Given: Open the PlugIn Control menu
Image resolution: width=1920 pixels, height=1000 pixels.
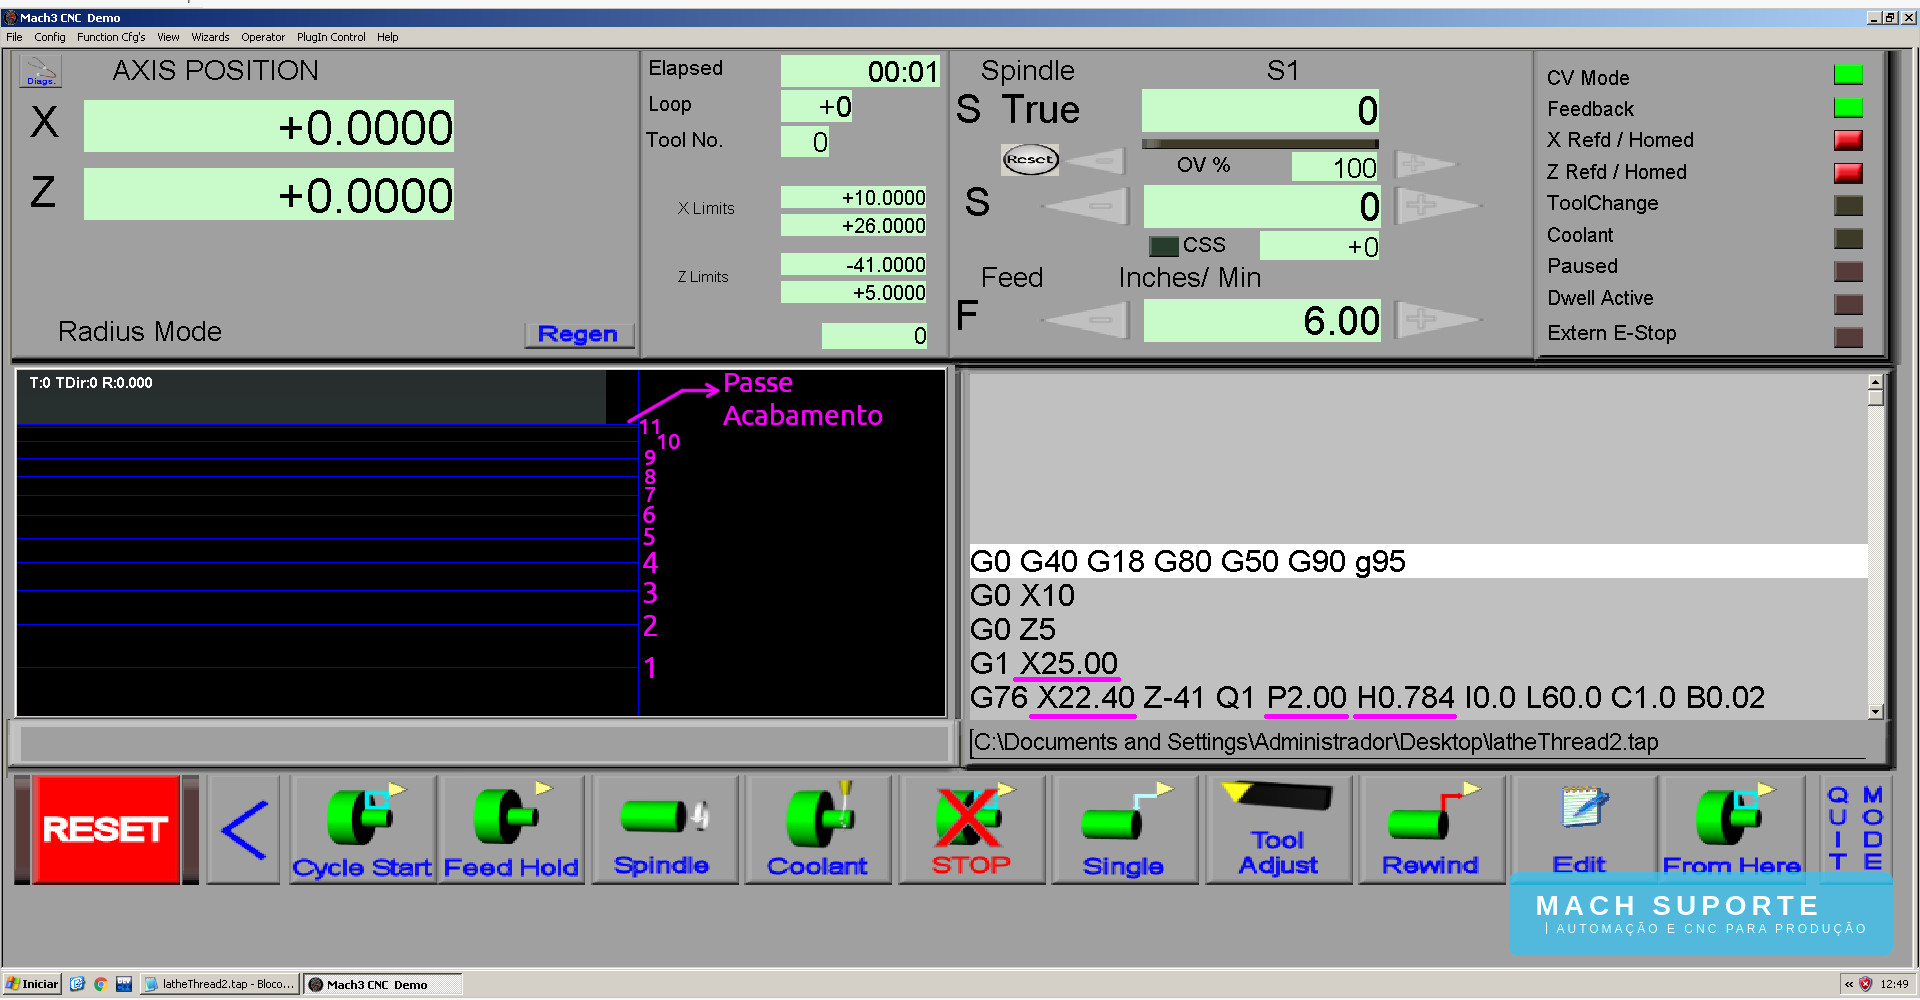Looking at the screenshot, I should pos(331,37).
